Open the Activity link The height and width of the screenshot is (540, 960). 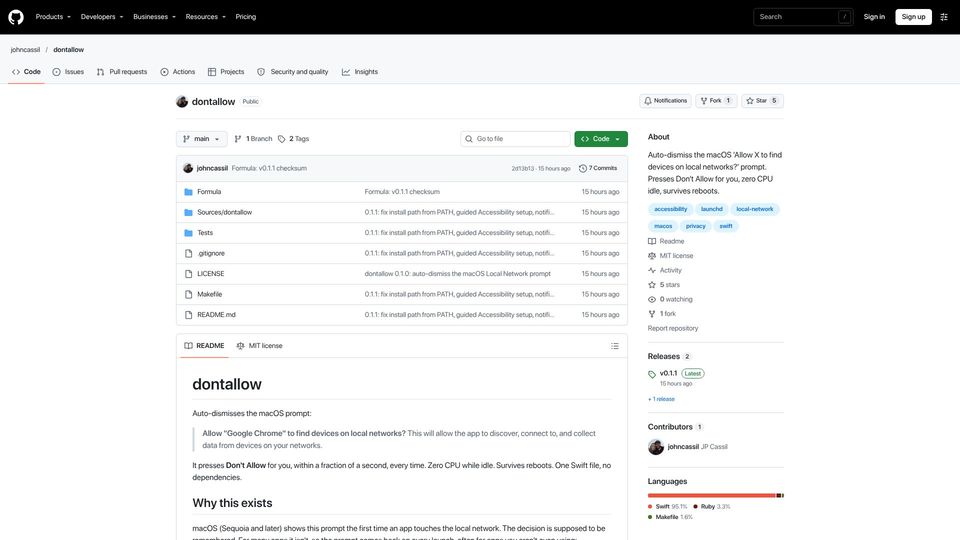coord(665,271)
